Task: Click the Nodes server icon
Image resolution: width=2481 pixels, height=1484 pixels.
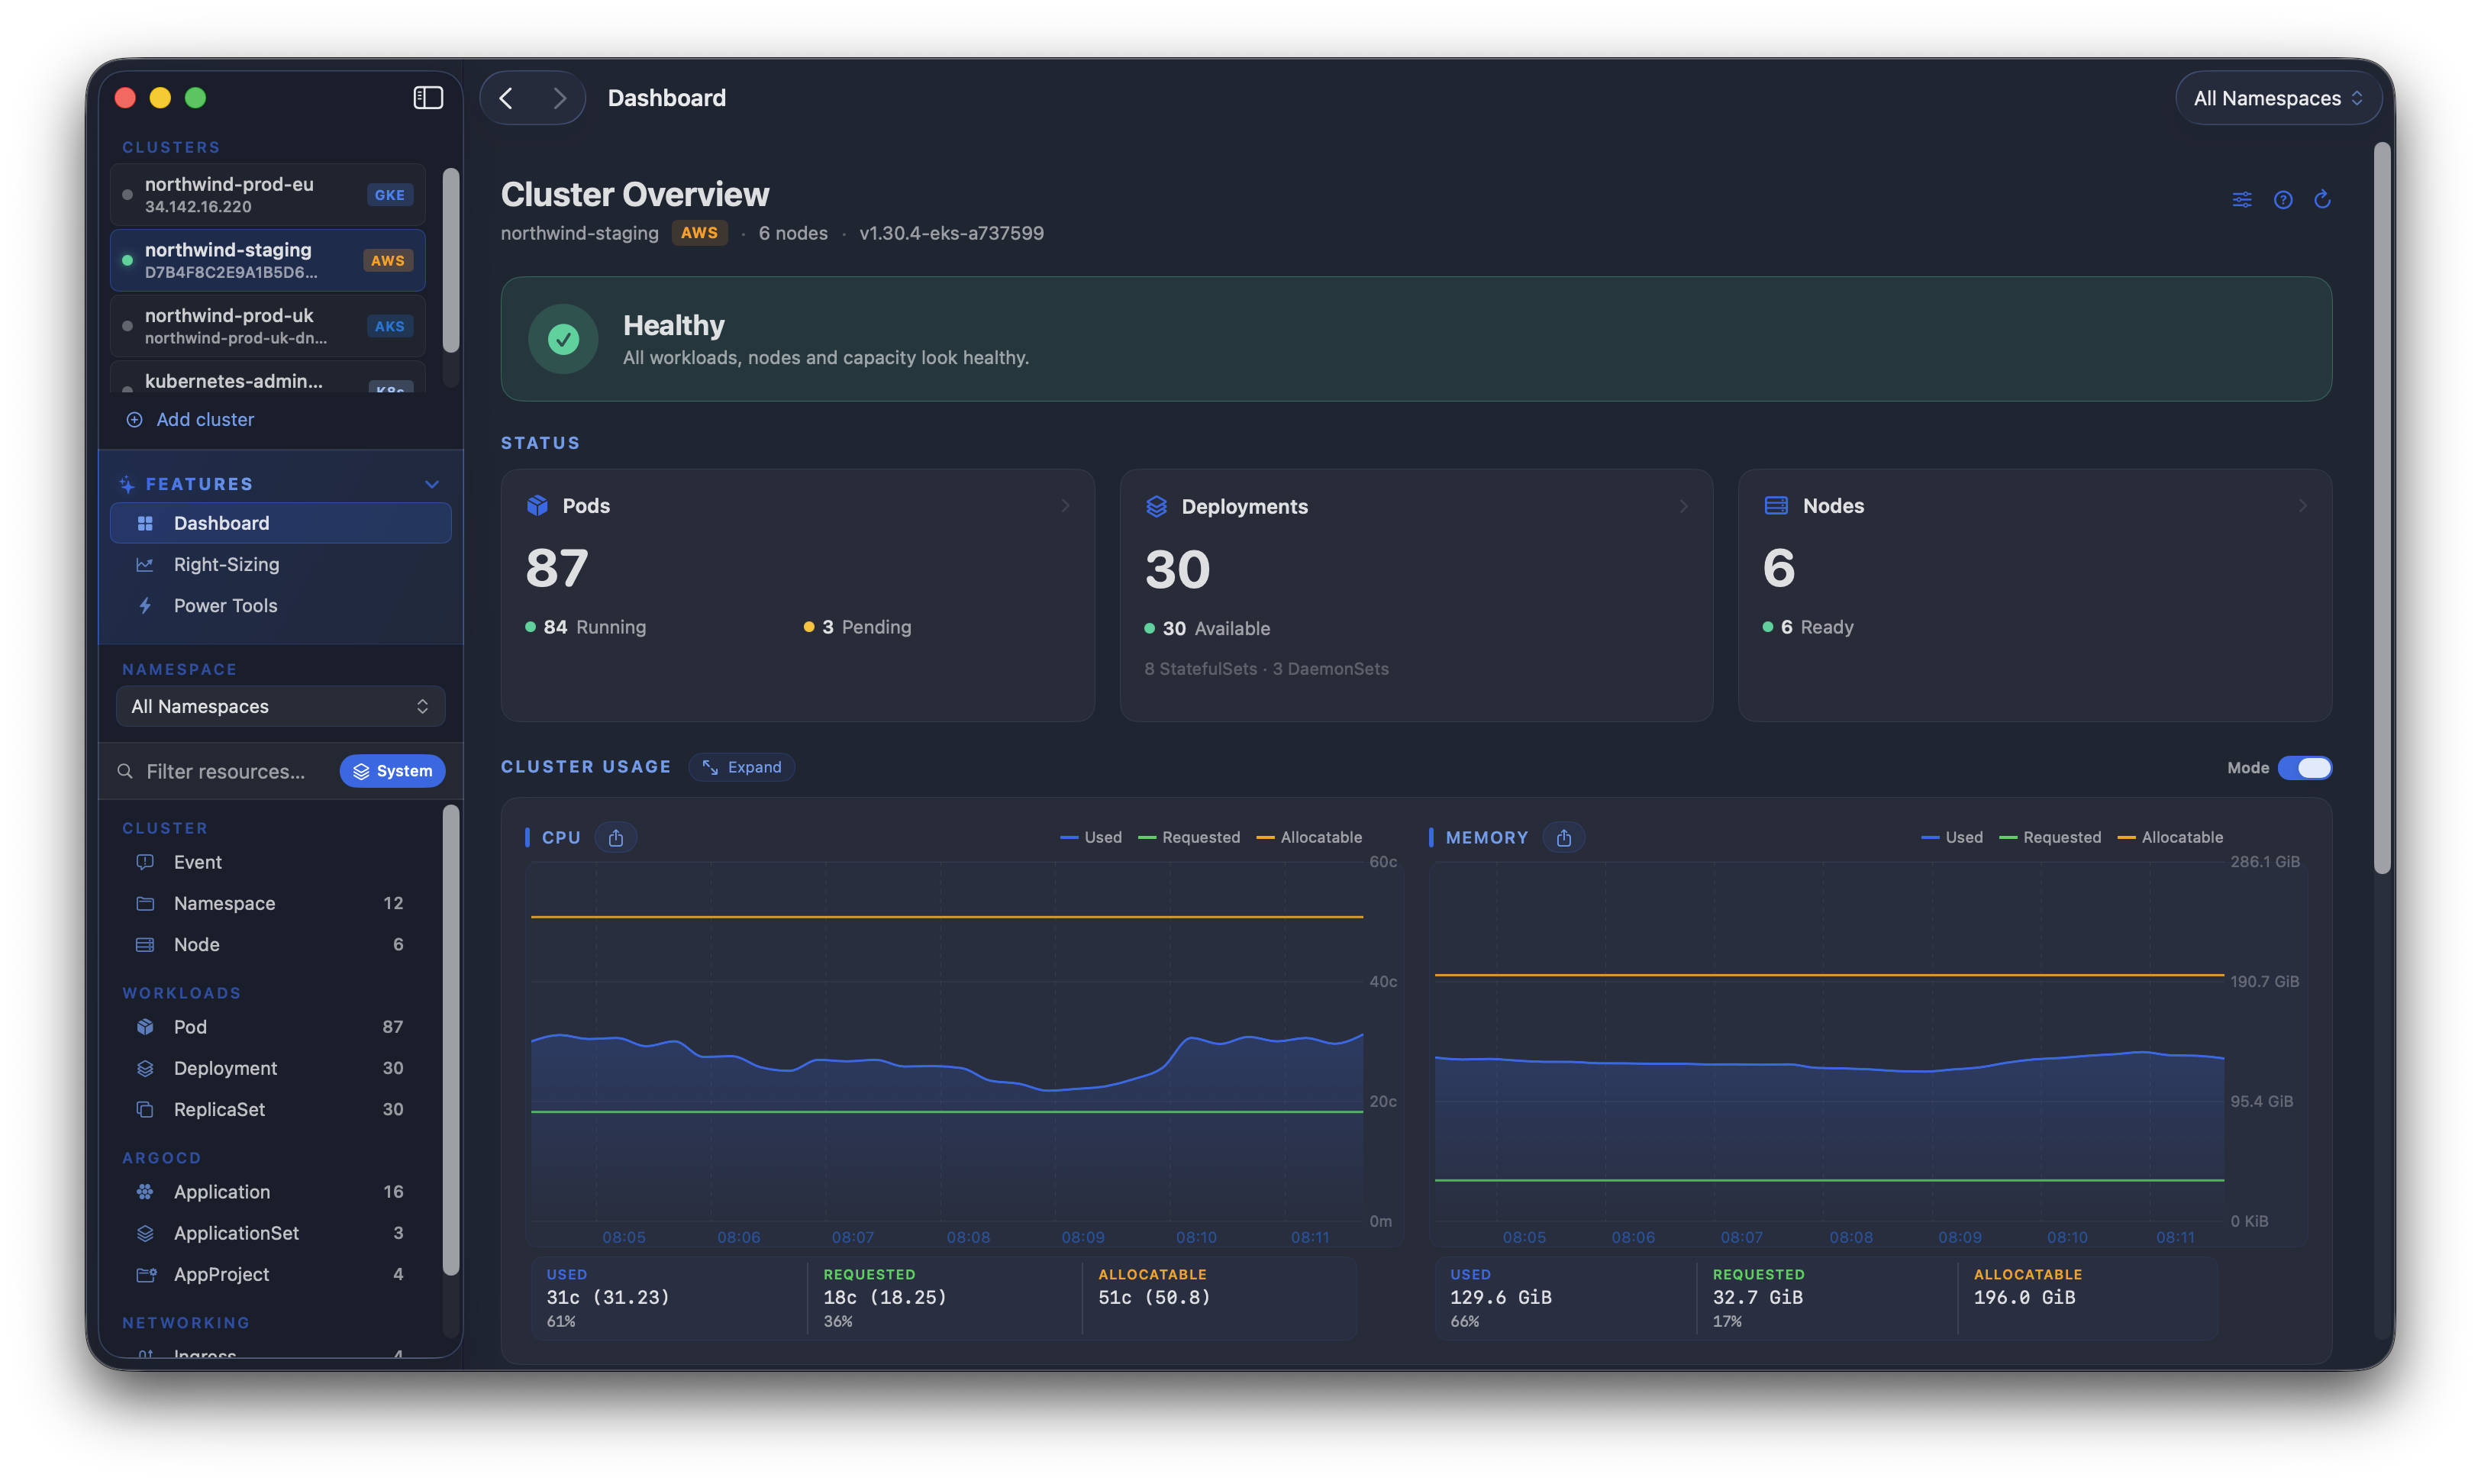Action: pyautogui.click(x=1776, y=506)
